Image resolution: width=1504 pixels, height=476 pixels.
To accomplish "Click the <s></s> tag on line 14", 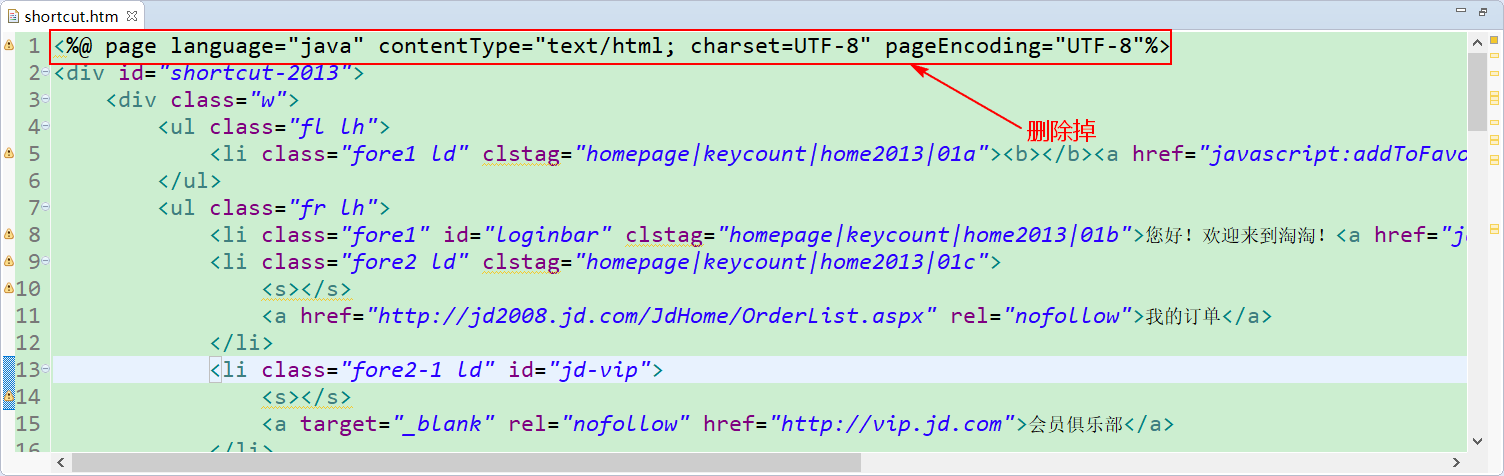I will coord(307,397).
